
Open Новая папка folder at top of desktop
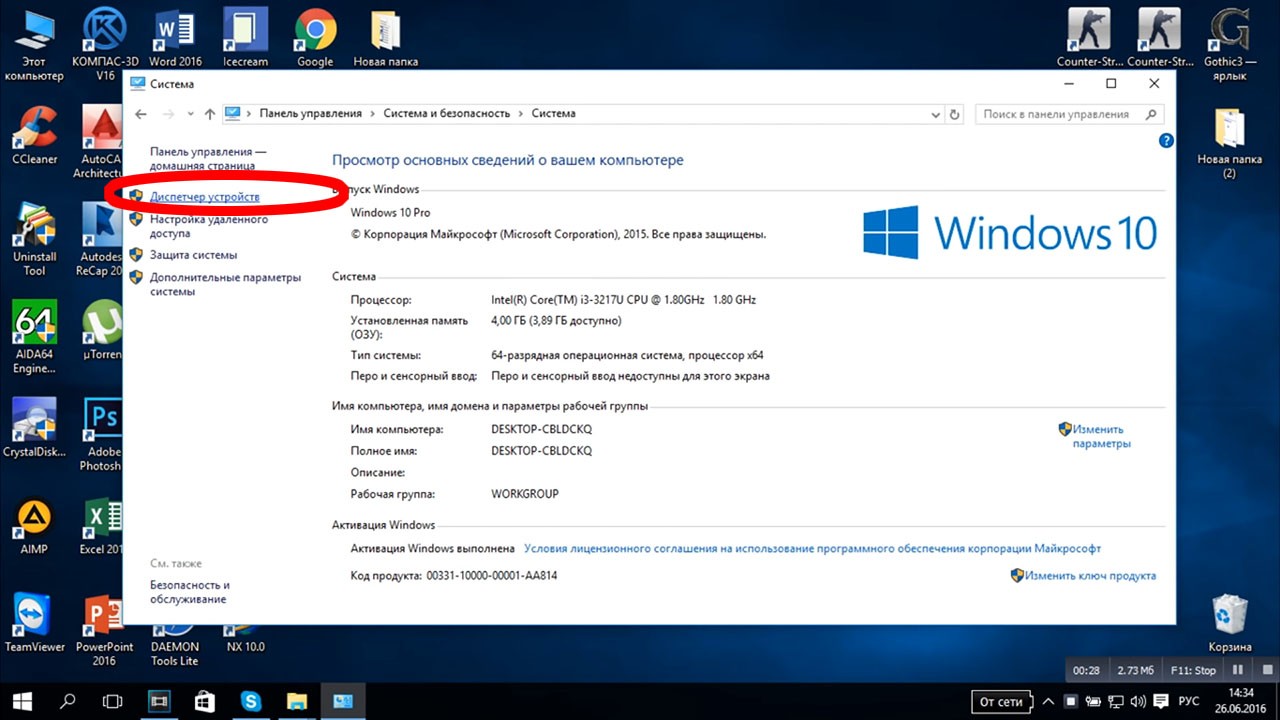[385, 38]
